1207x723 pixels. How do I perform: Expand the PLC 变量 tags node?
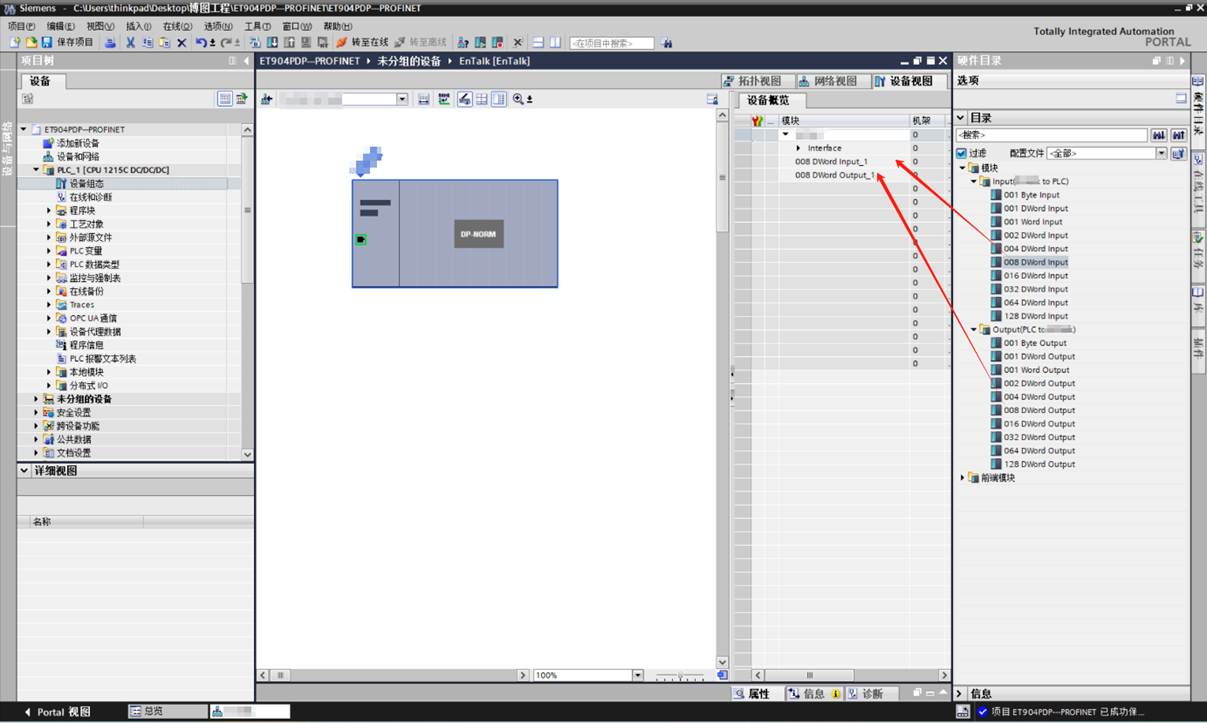point(49,251)
